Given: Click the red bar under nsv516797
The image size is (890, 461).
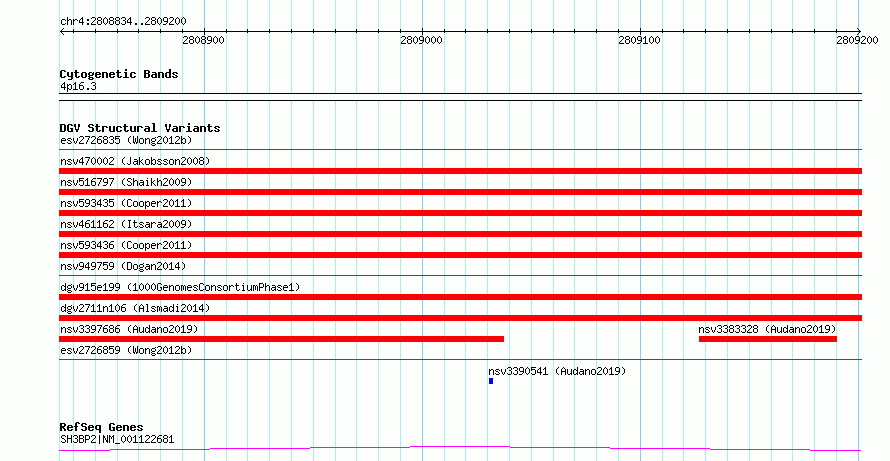Looking at the screenshot, I should coord(460,192).
